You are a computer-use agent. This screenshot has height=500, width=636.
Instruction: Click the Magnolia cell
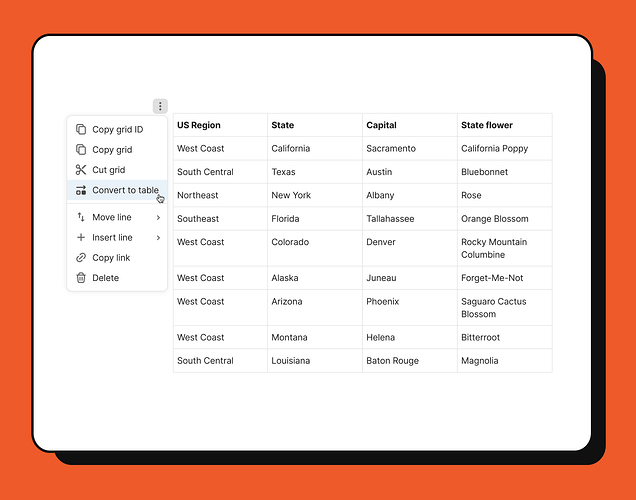point(505,361)
